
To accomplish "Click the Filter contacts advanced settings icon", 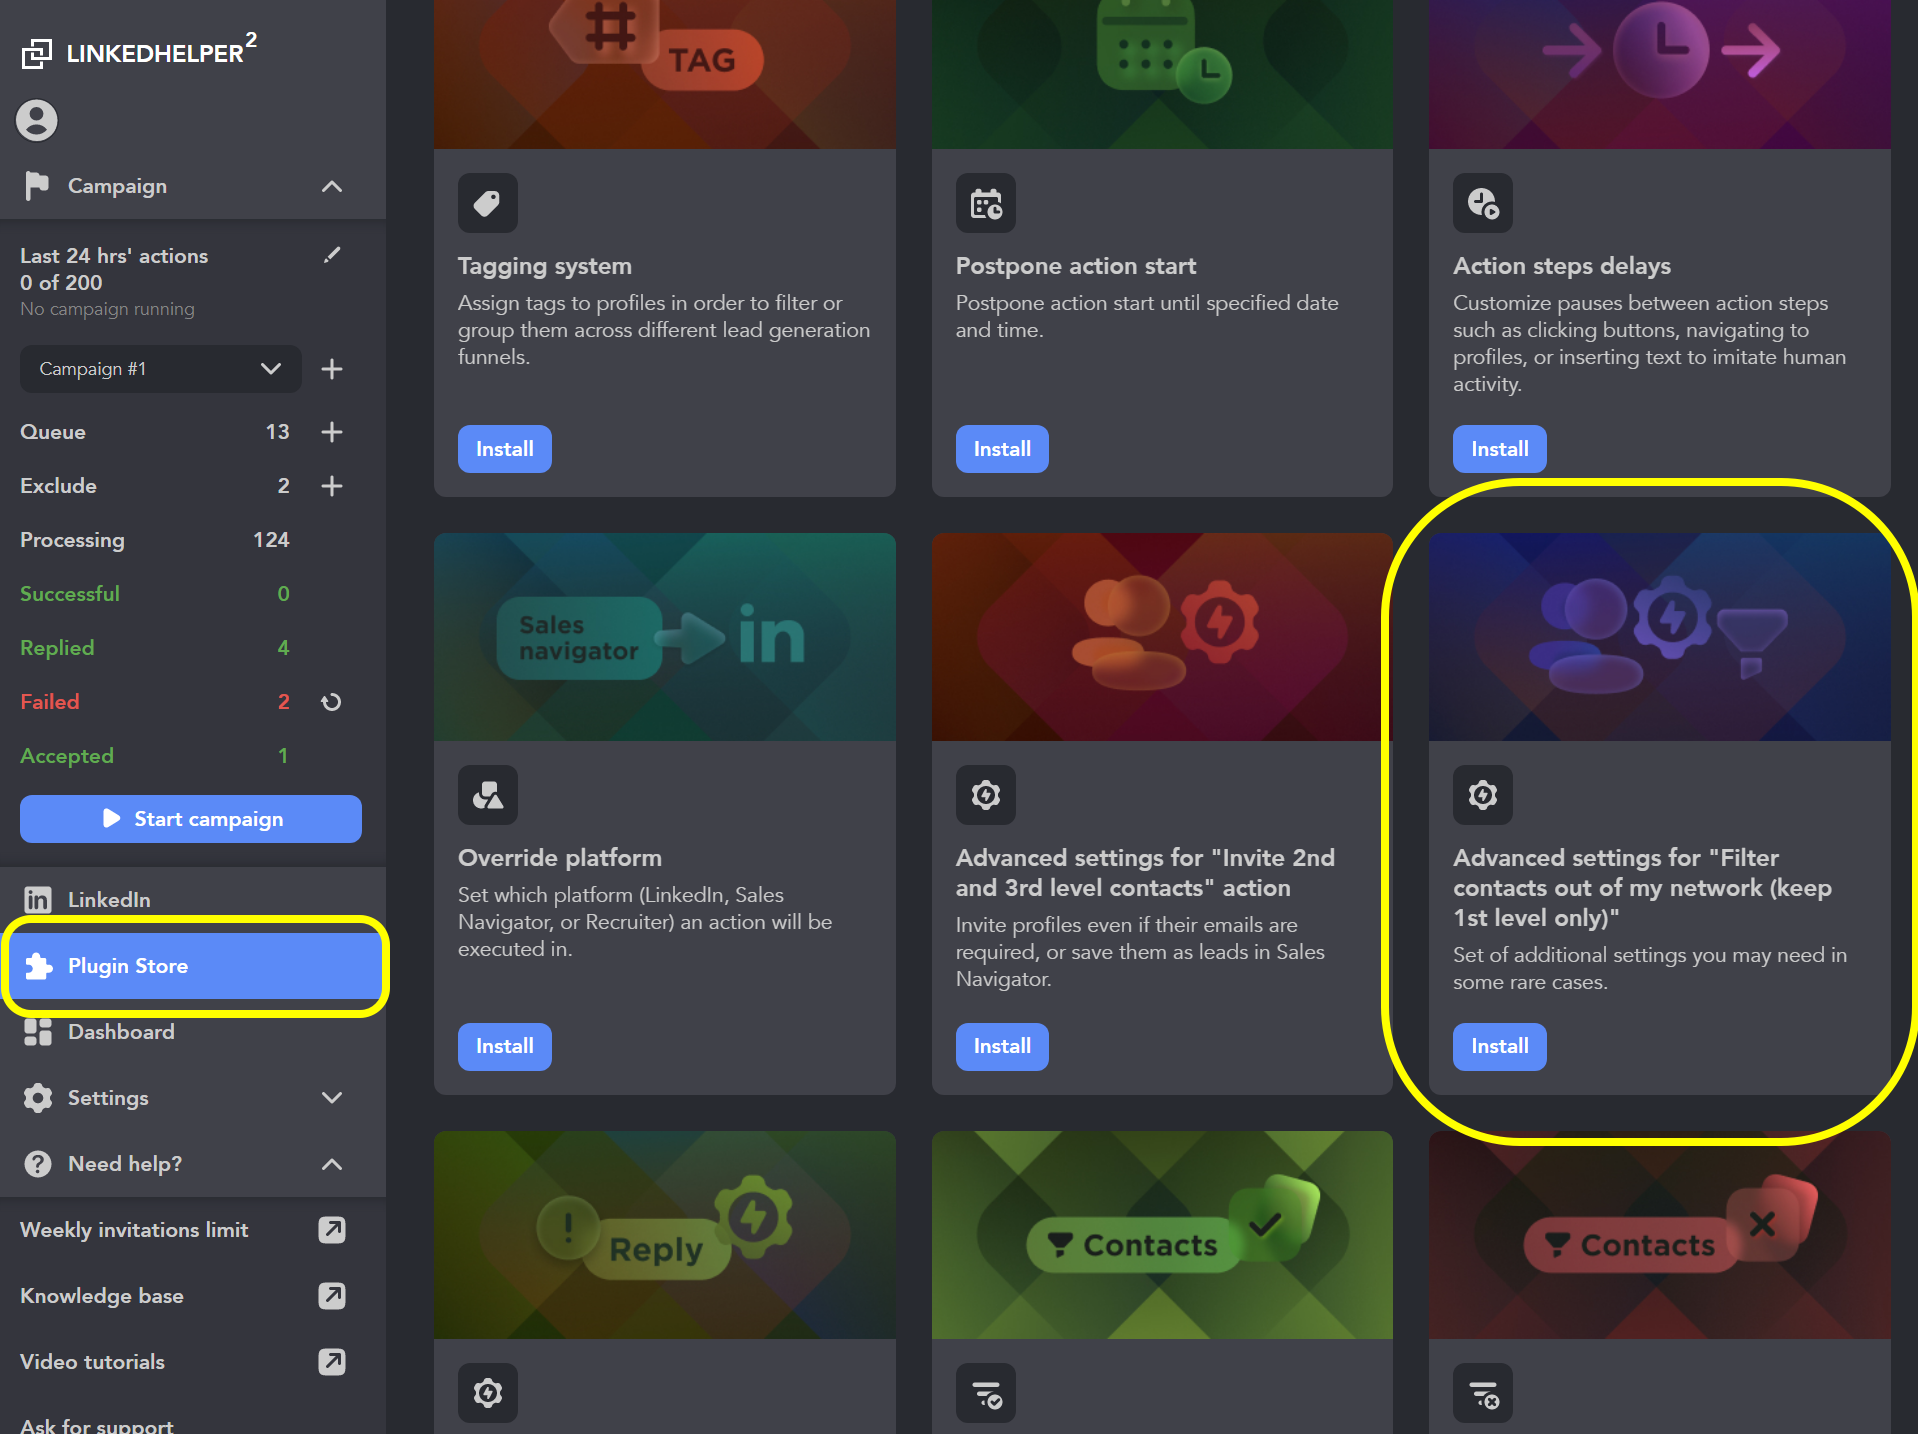I will pos(1483,796).
